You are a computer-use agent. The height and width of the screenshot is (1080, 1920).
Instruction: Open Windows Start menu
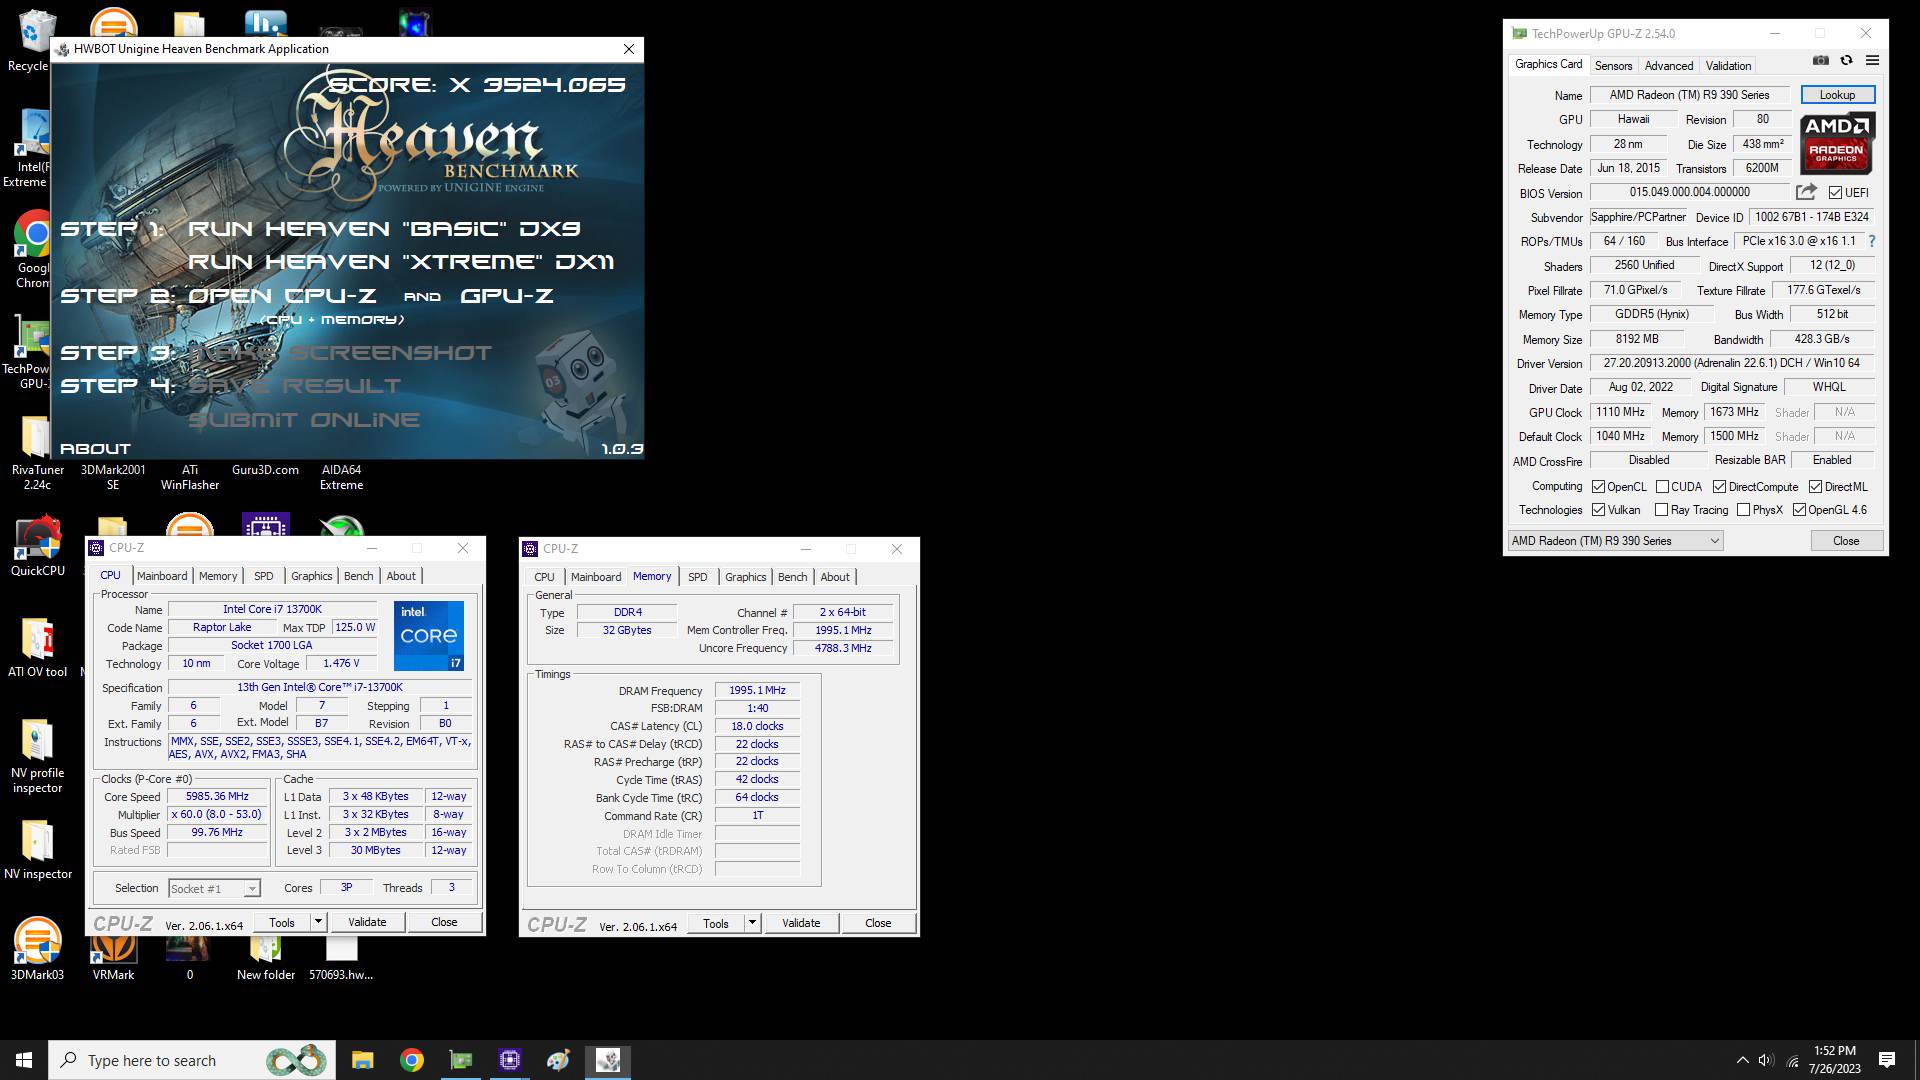pyautogui.click(x=24, y=1060)
